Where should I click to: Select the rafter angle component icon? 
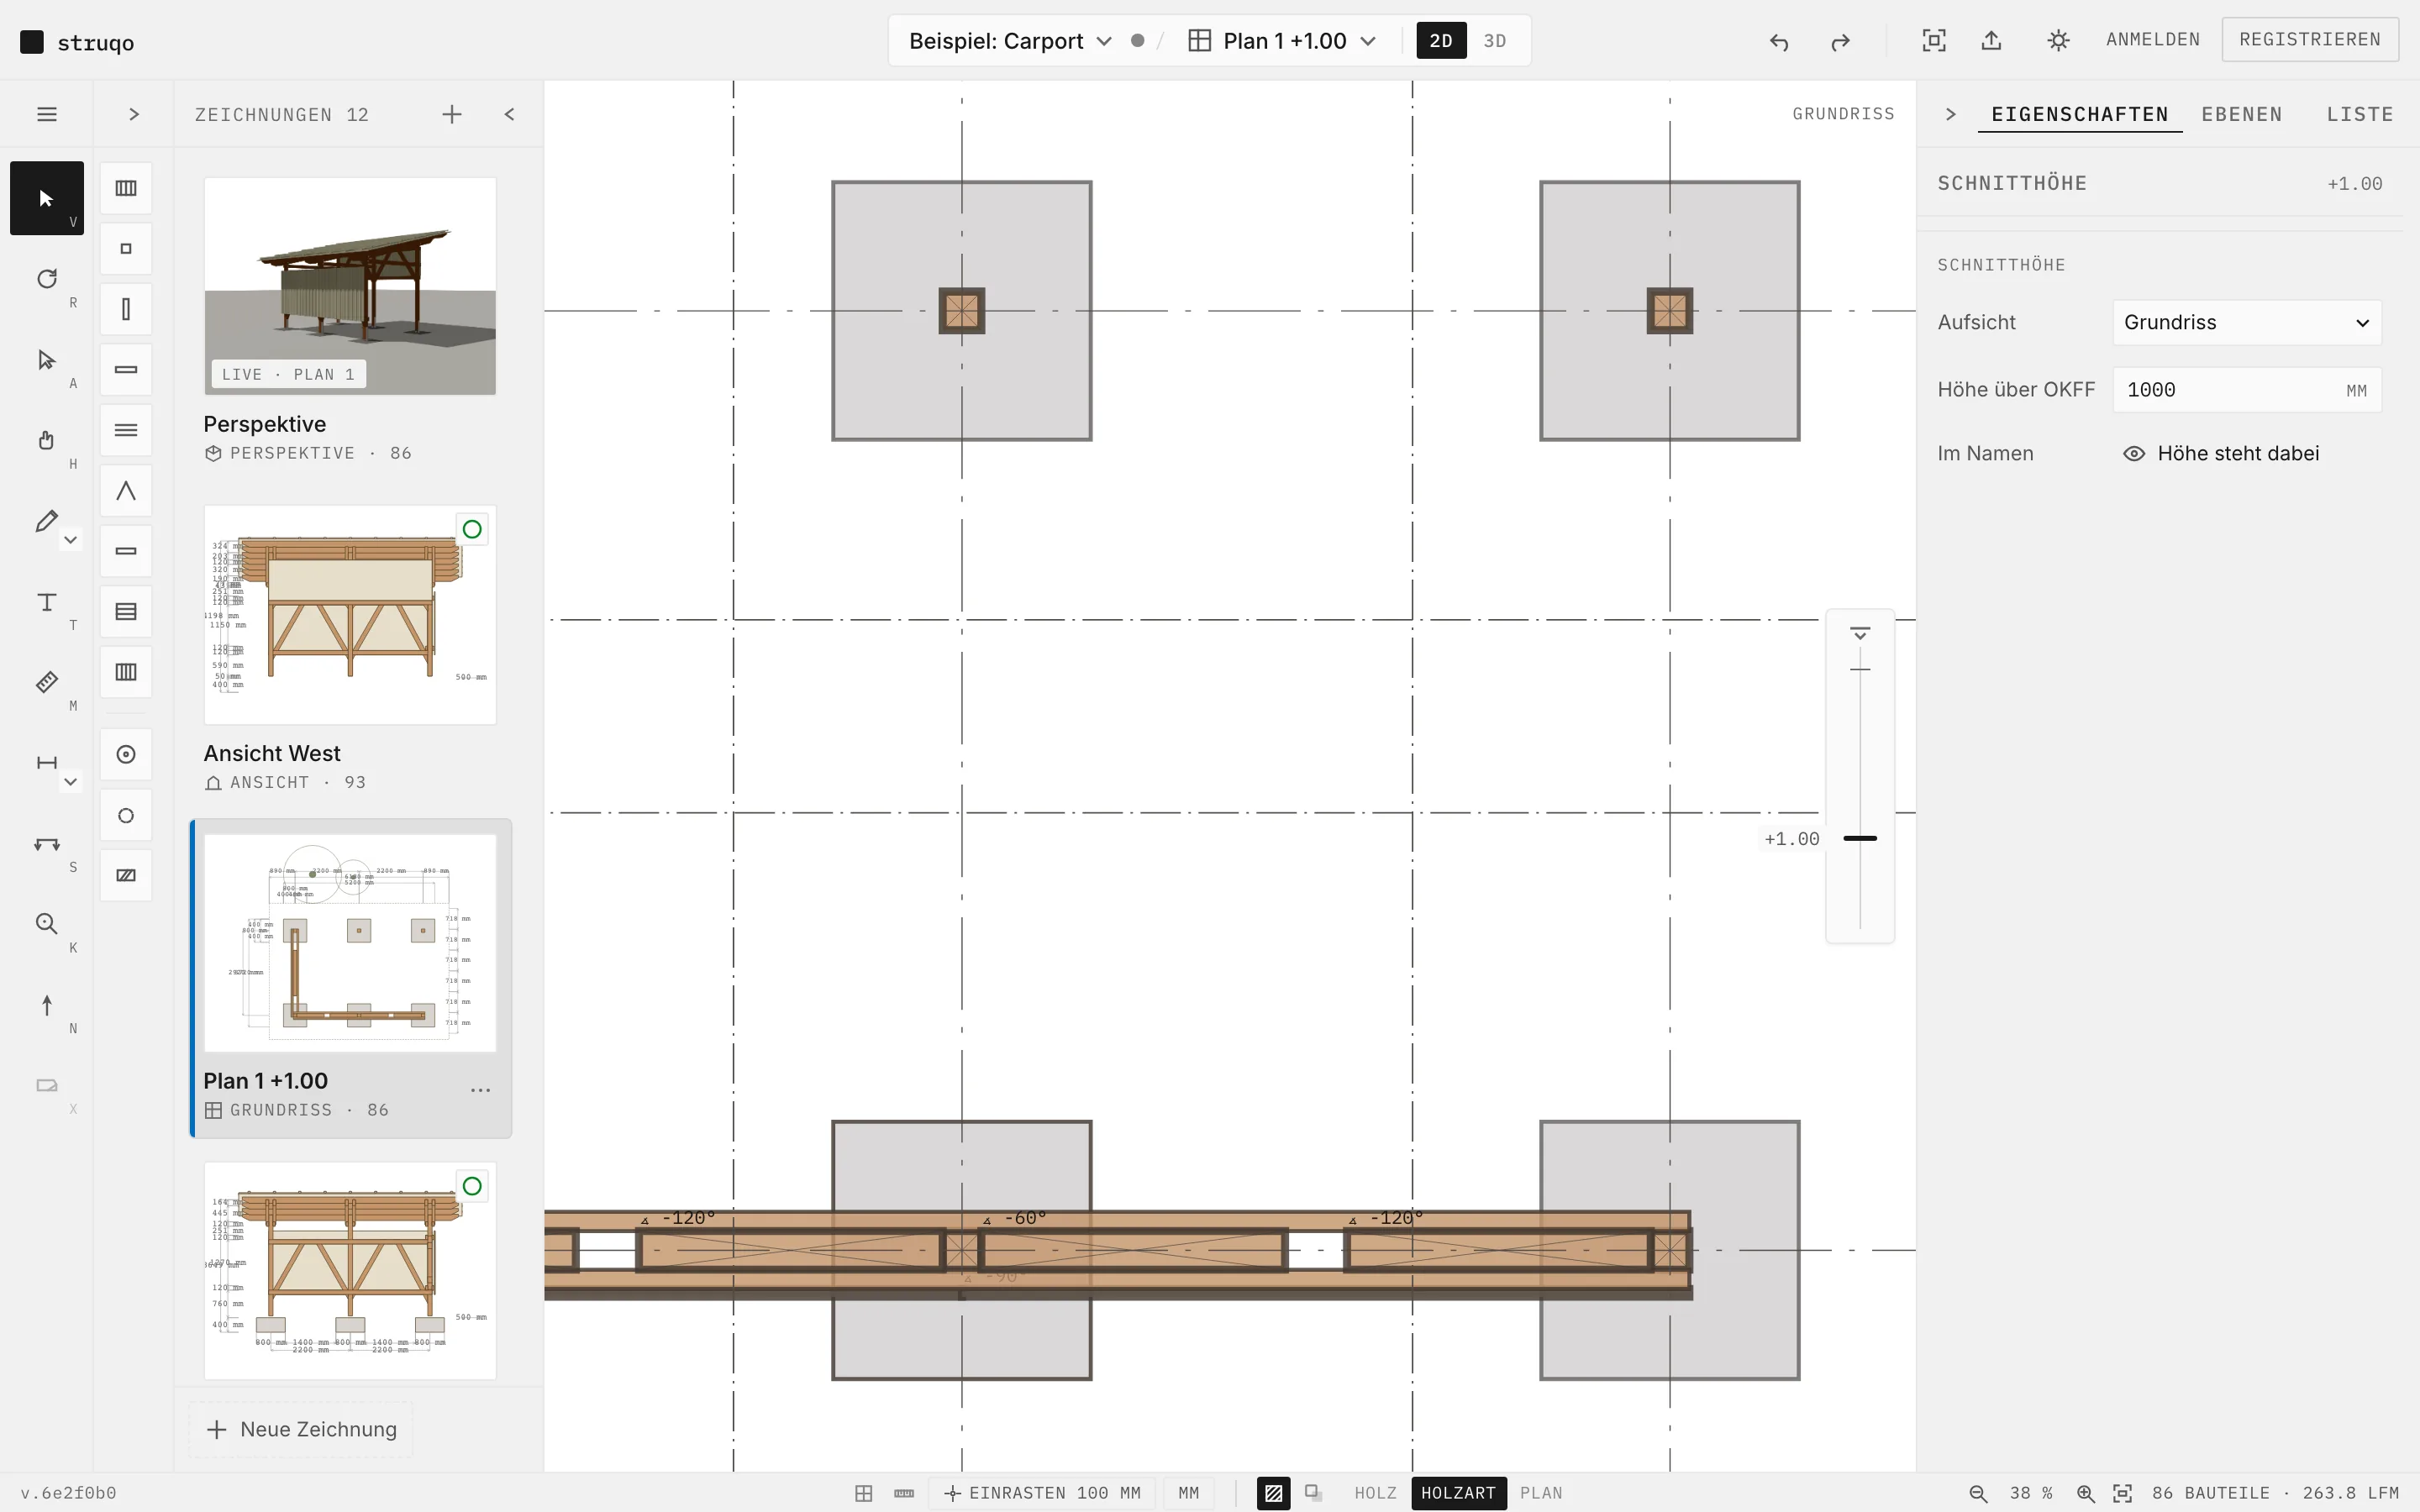pyautogui.click(x=126, y=491)
